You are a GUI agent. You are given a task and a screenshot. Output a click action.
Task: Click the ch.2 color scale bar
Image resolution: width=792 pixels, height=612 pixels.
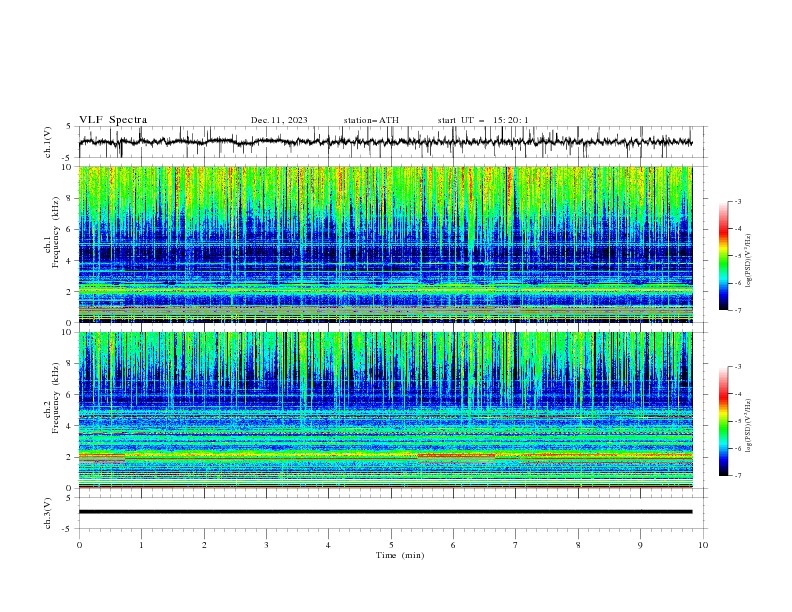[723, 421]
